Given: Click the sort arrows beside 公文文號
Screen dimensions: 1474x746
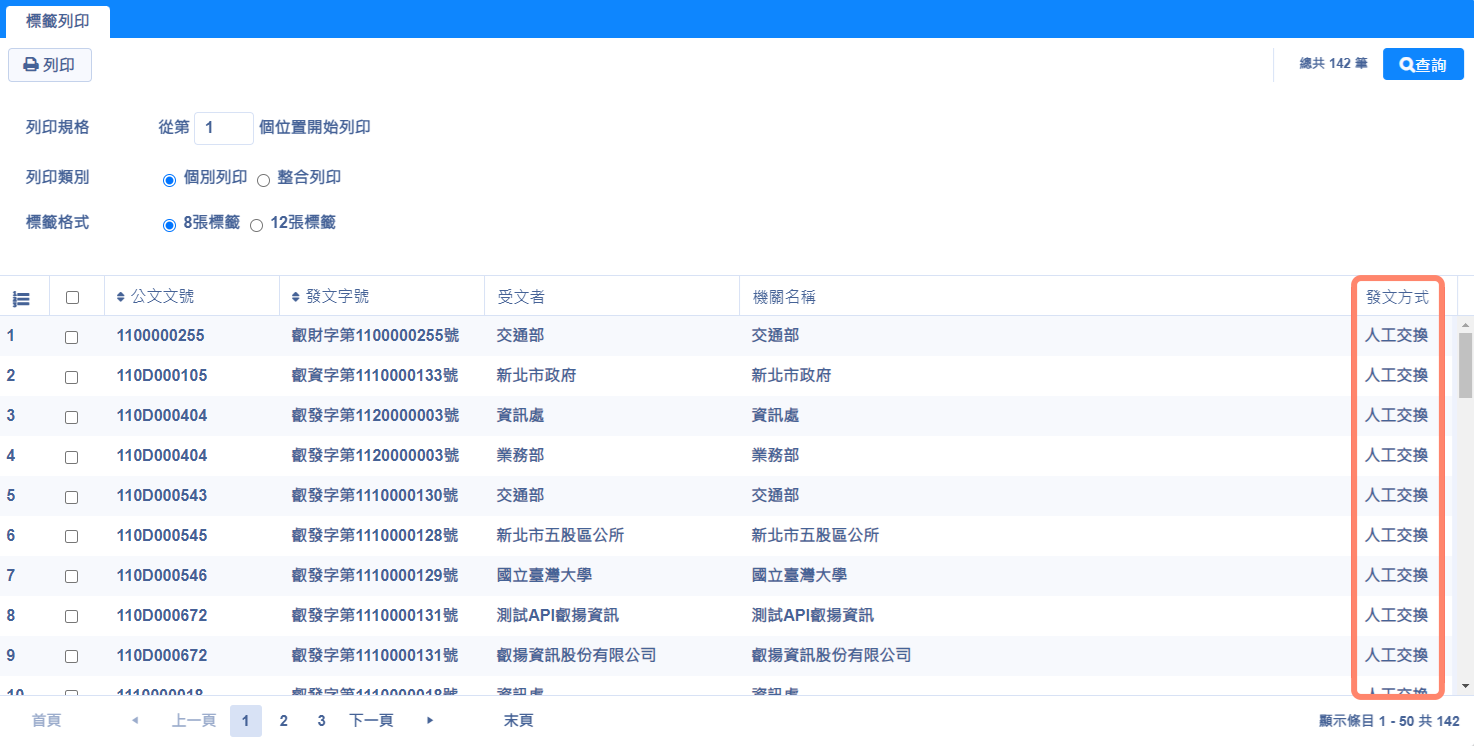Looking at the screenshot, I should point(122,297).
